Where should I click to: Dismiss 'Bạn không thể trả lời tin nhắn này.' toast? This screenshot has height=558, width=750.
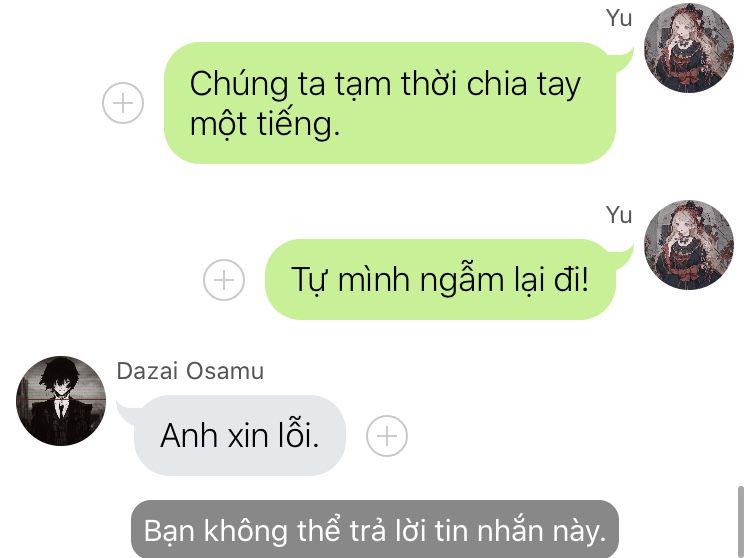[x=375, y=529]
